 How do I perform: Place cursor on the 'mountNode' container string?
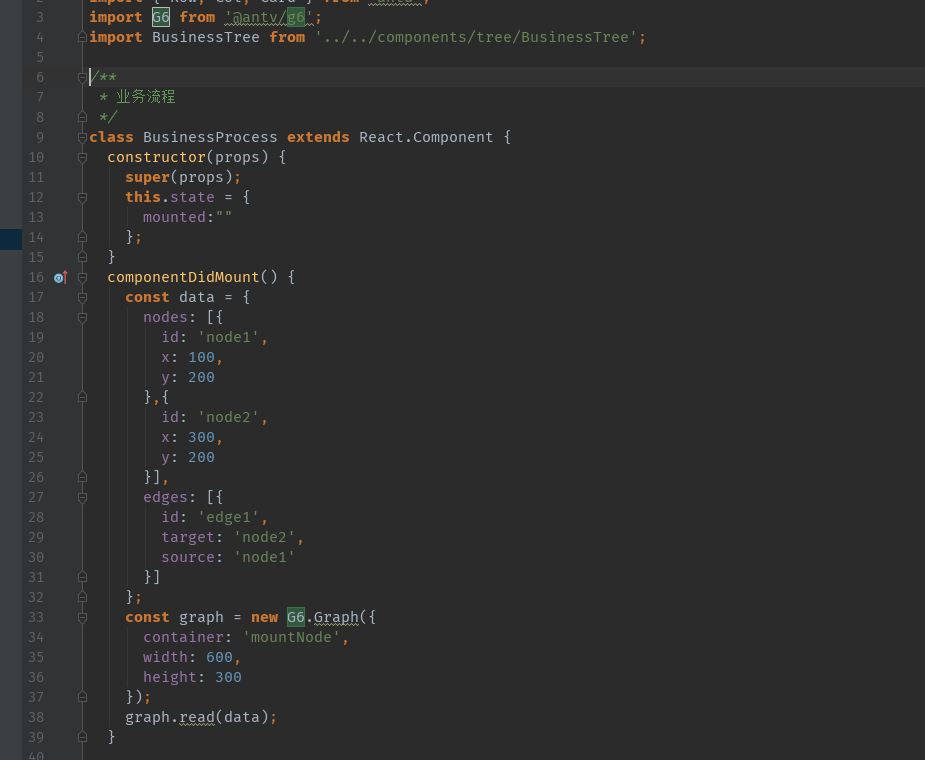pos(291,637)
